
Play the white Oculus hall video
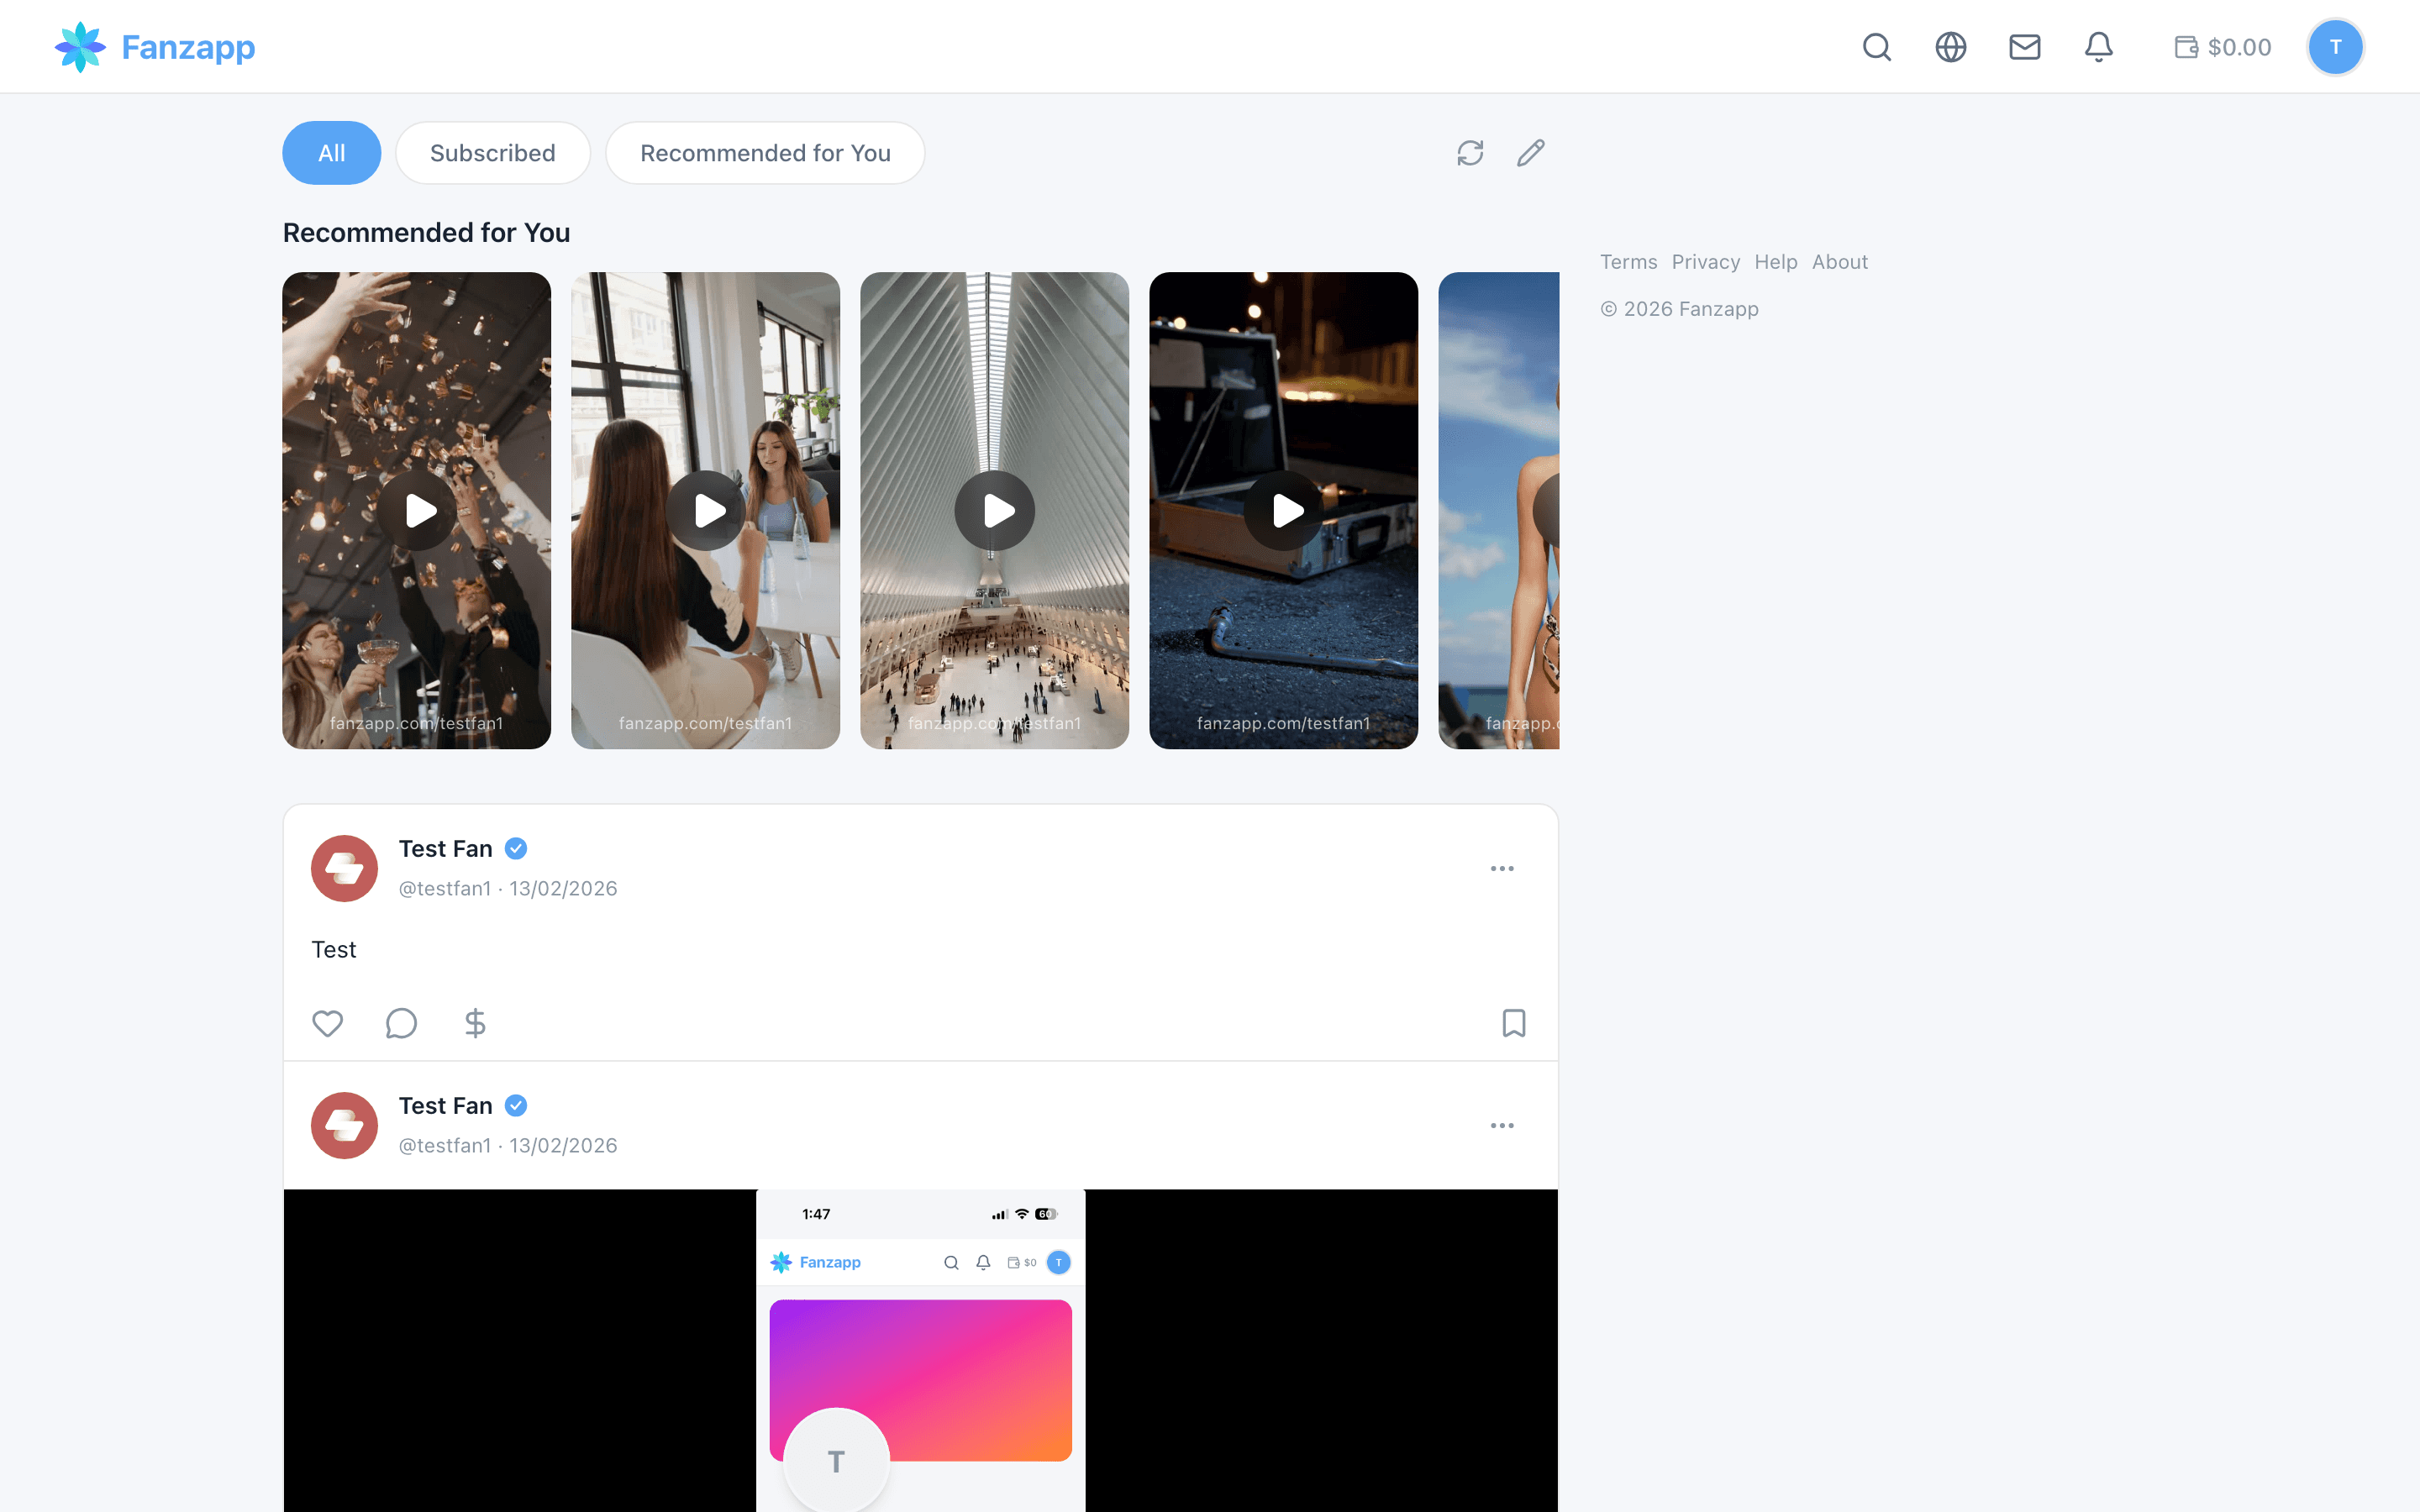[x=995, y=511]
